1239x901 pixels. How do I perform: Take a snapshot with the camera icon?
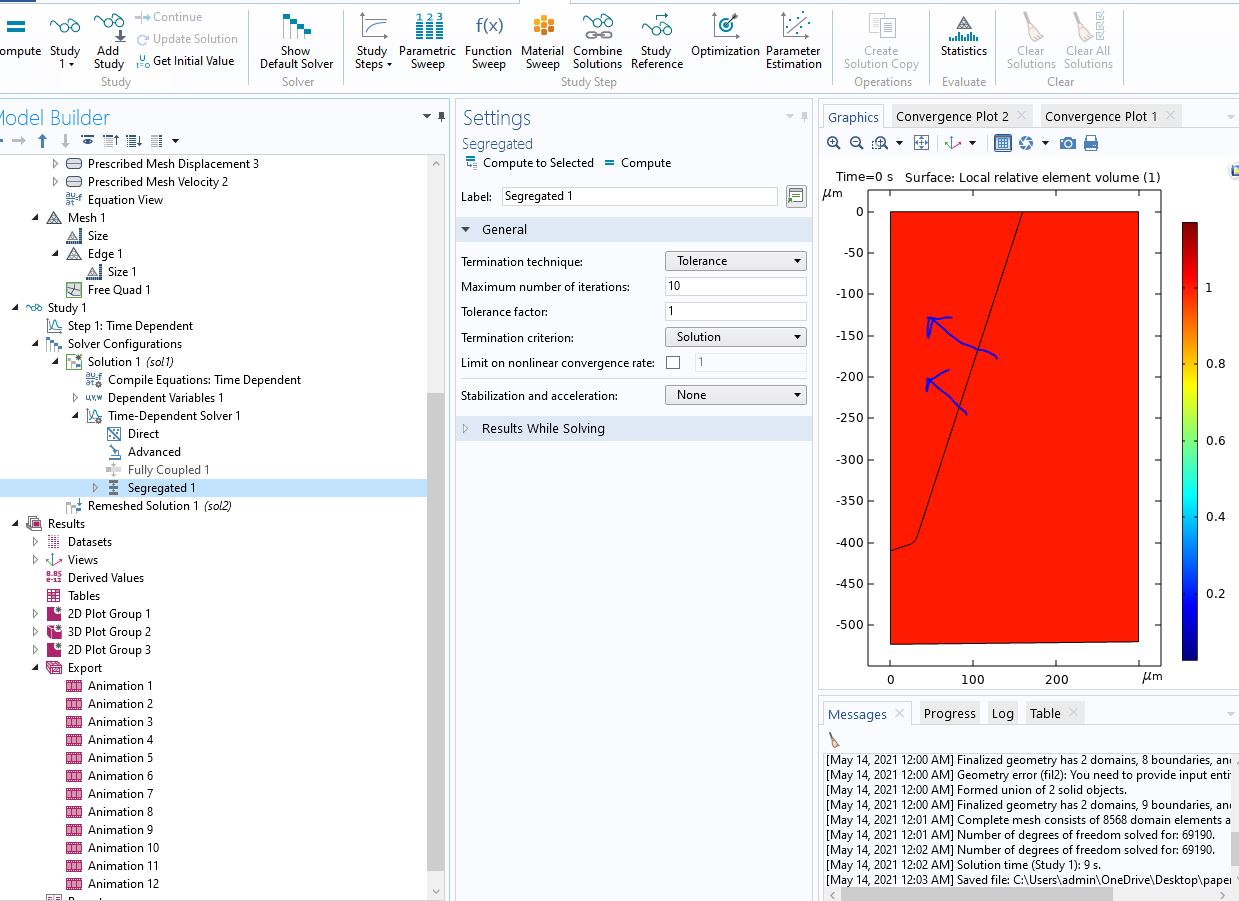click(1068, 144)
